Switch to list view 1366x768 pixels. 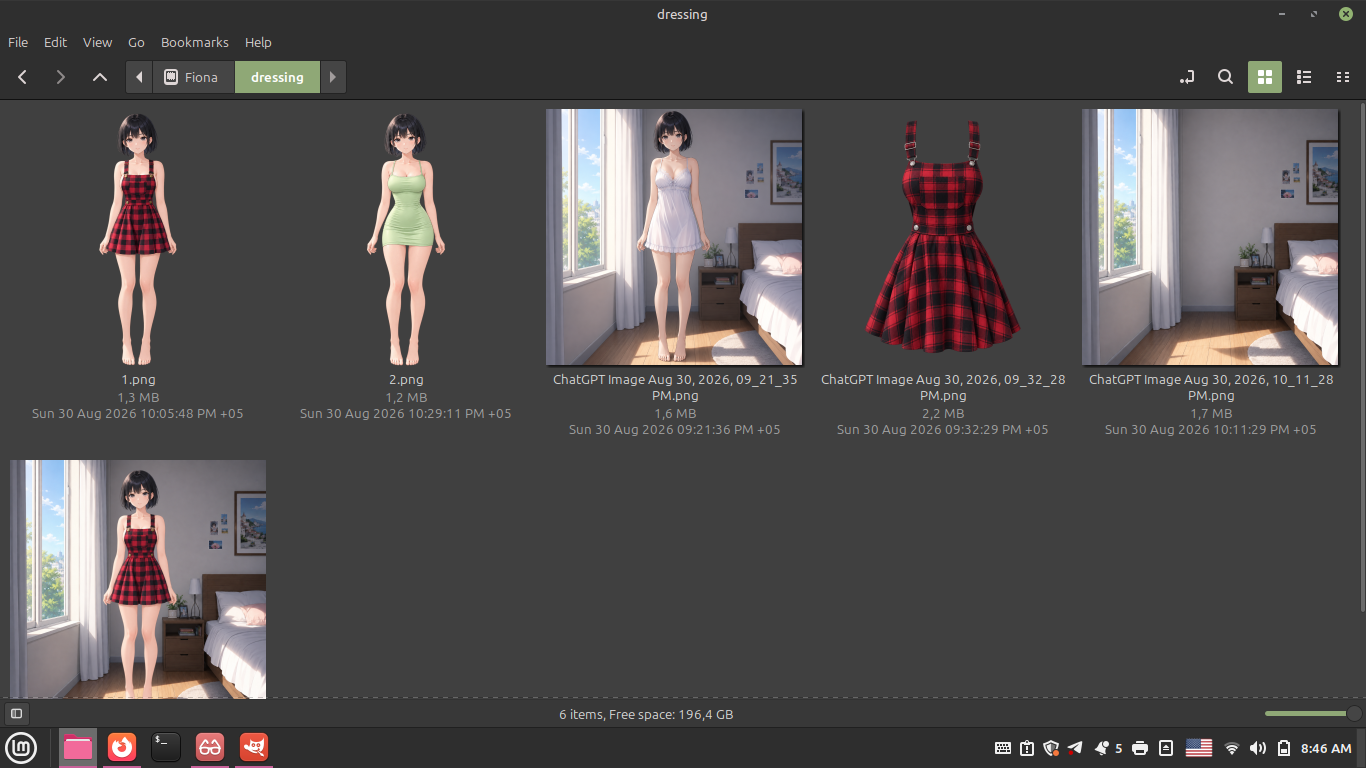coord(1304,77)
